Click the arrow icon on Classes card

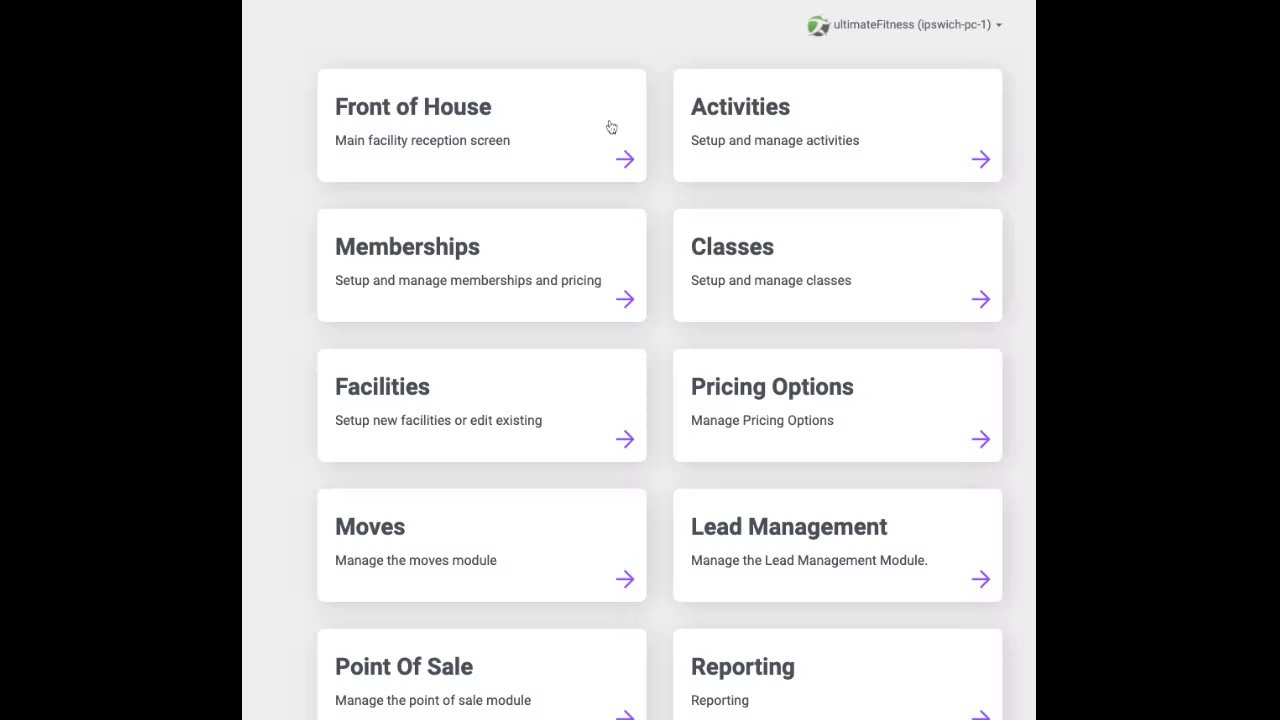981,299
